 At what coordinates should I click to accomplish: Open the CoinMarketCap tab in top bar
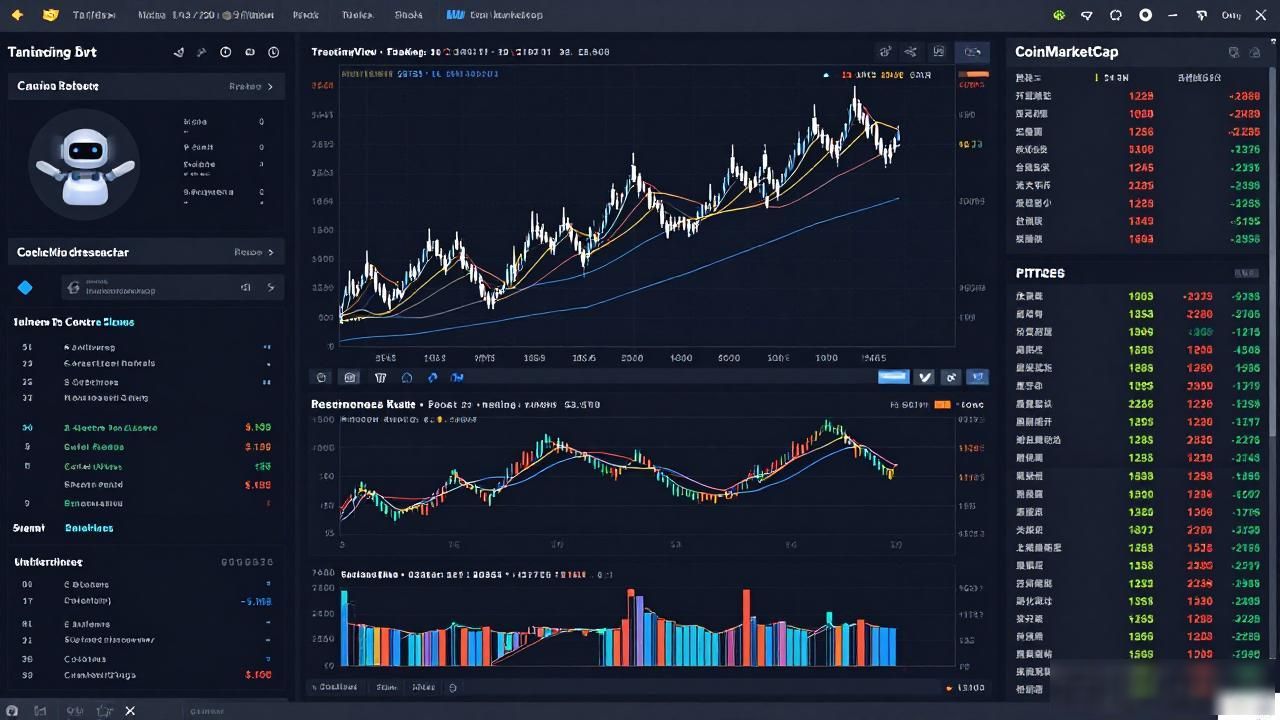click(495, 15)
